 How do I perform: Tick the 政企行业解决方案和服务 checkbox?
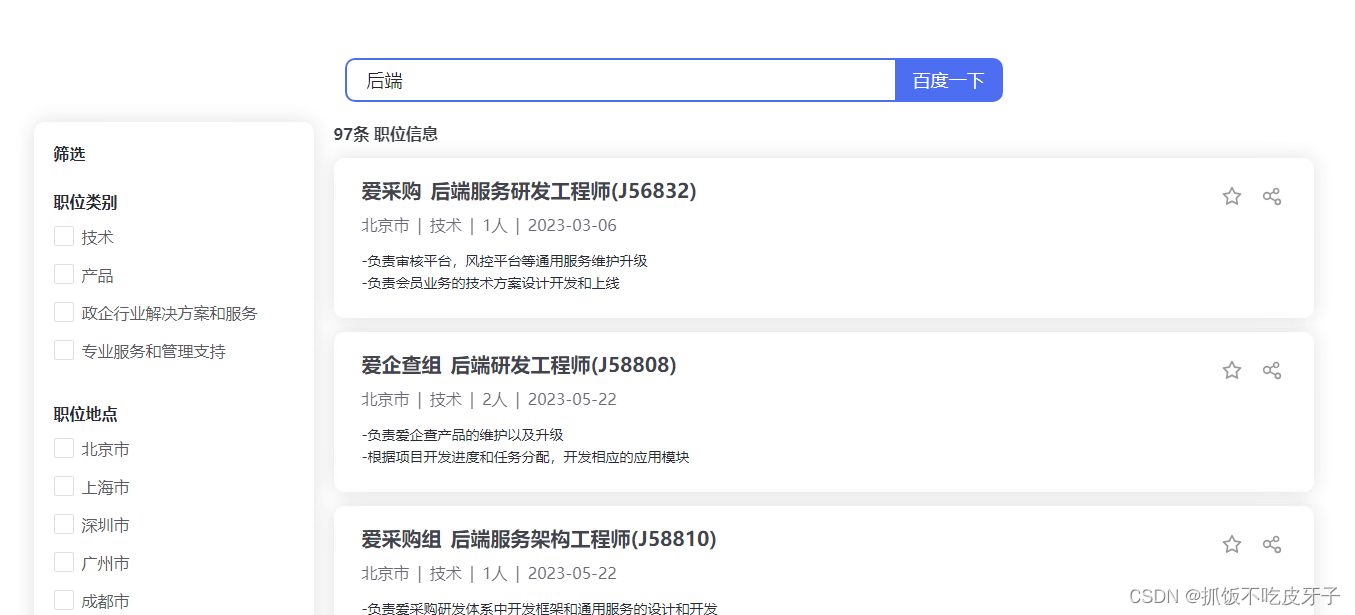64,312
